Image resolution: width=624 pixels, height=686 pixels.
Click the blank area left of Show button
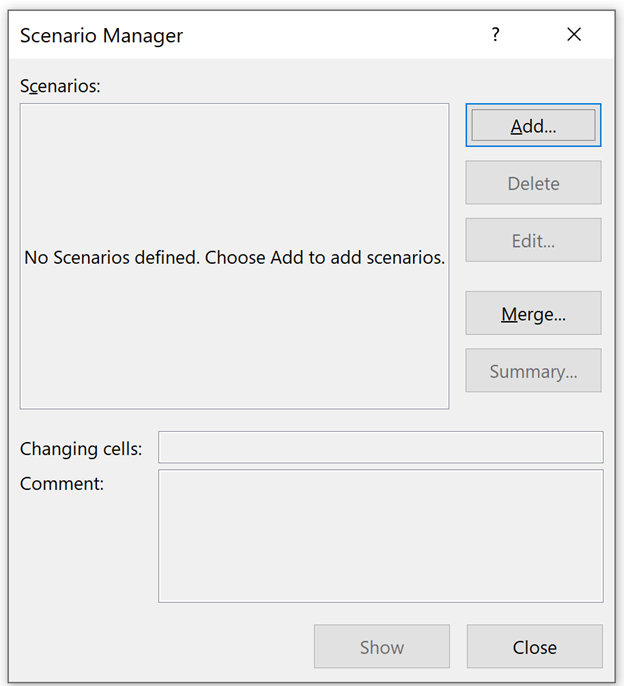tap(160, 647)
